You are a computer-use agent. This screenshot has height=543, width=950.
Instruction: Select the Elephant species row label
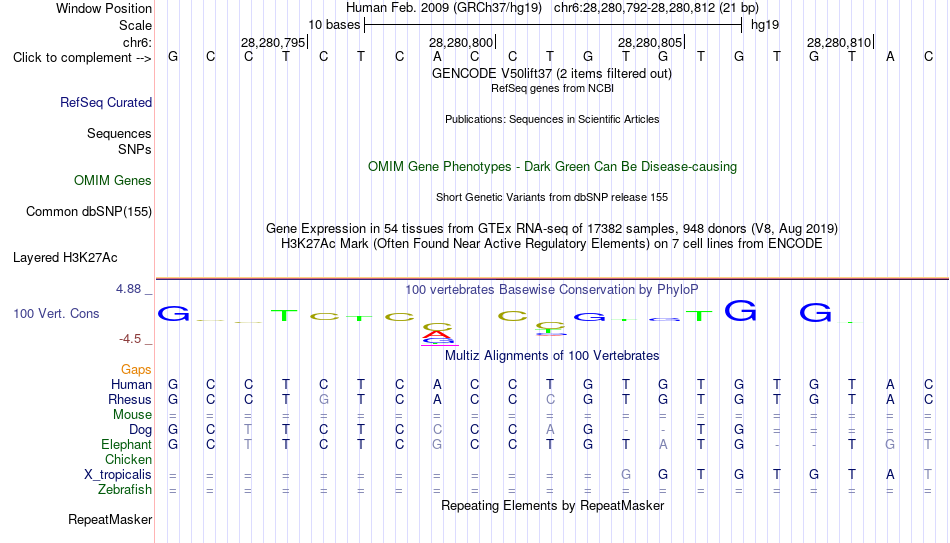pos(126,444)
